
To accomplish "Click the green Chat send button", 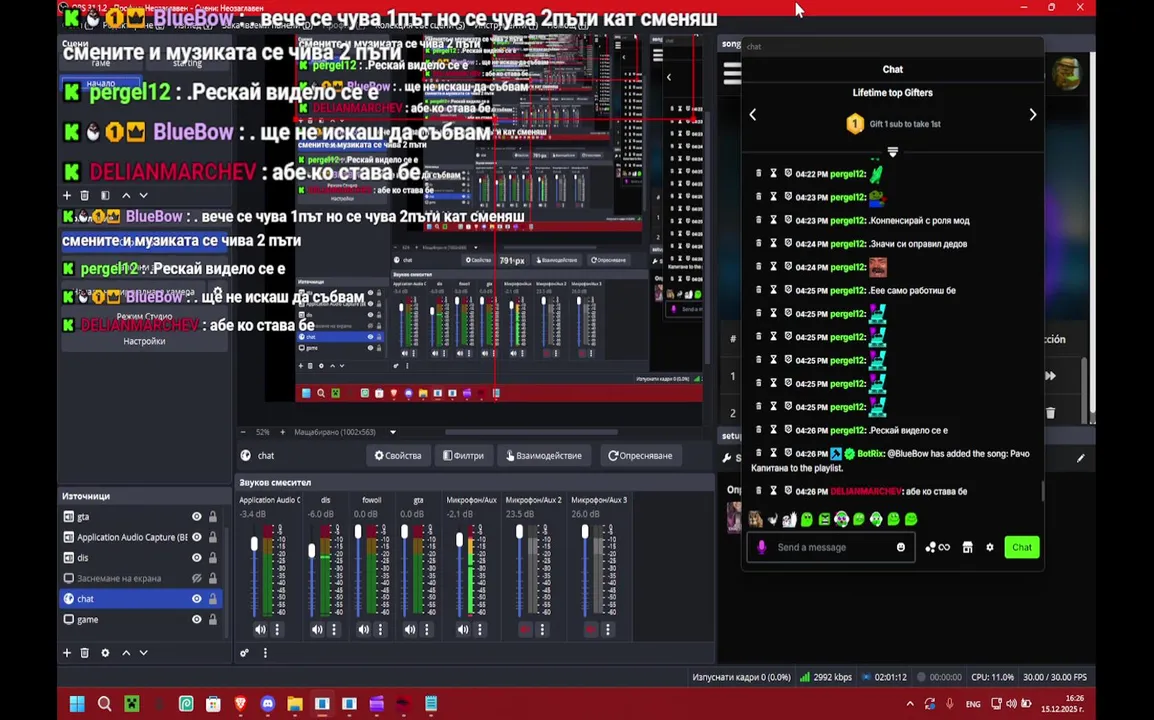I will point(1022,547).
